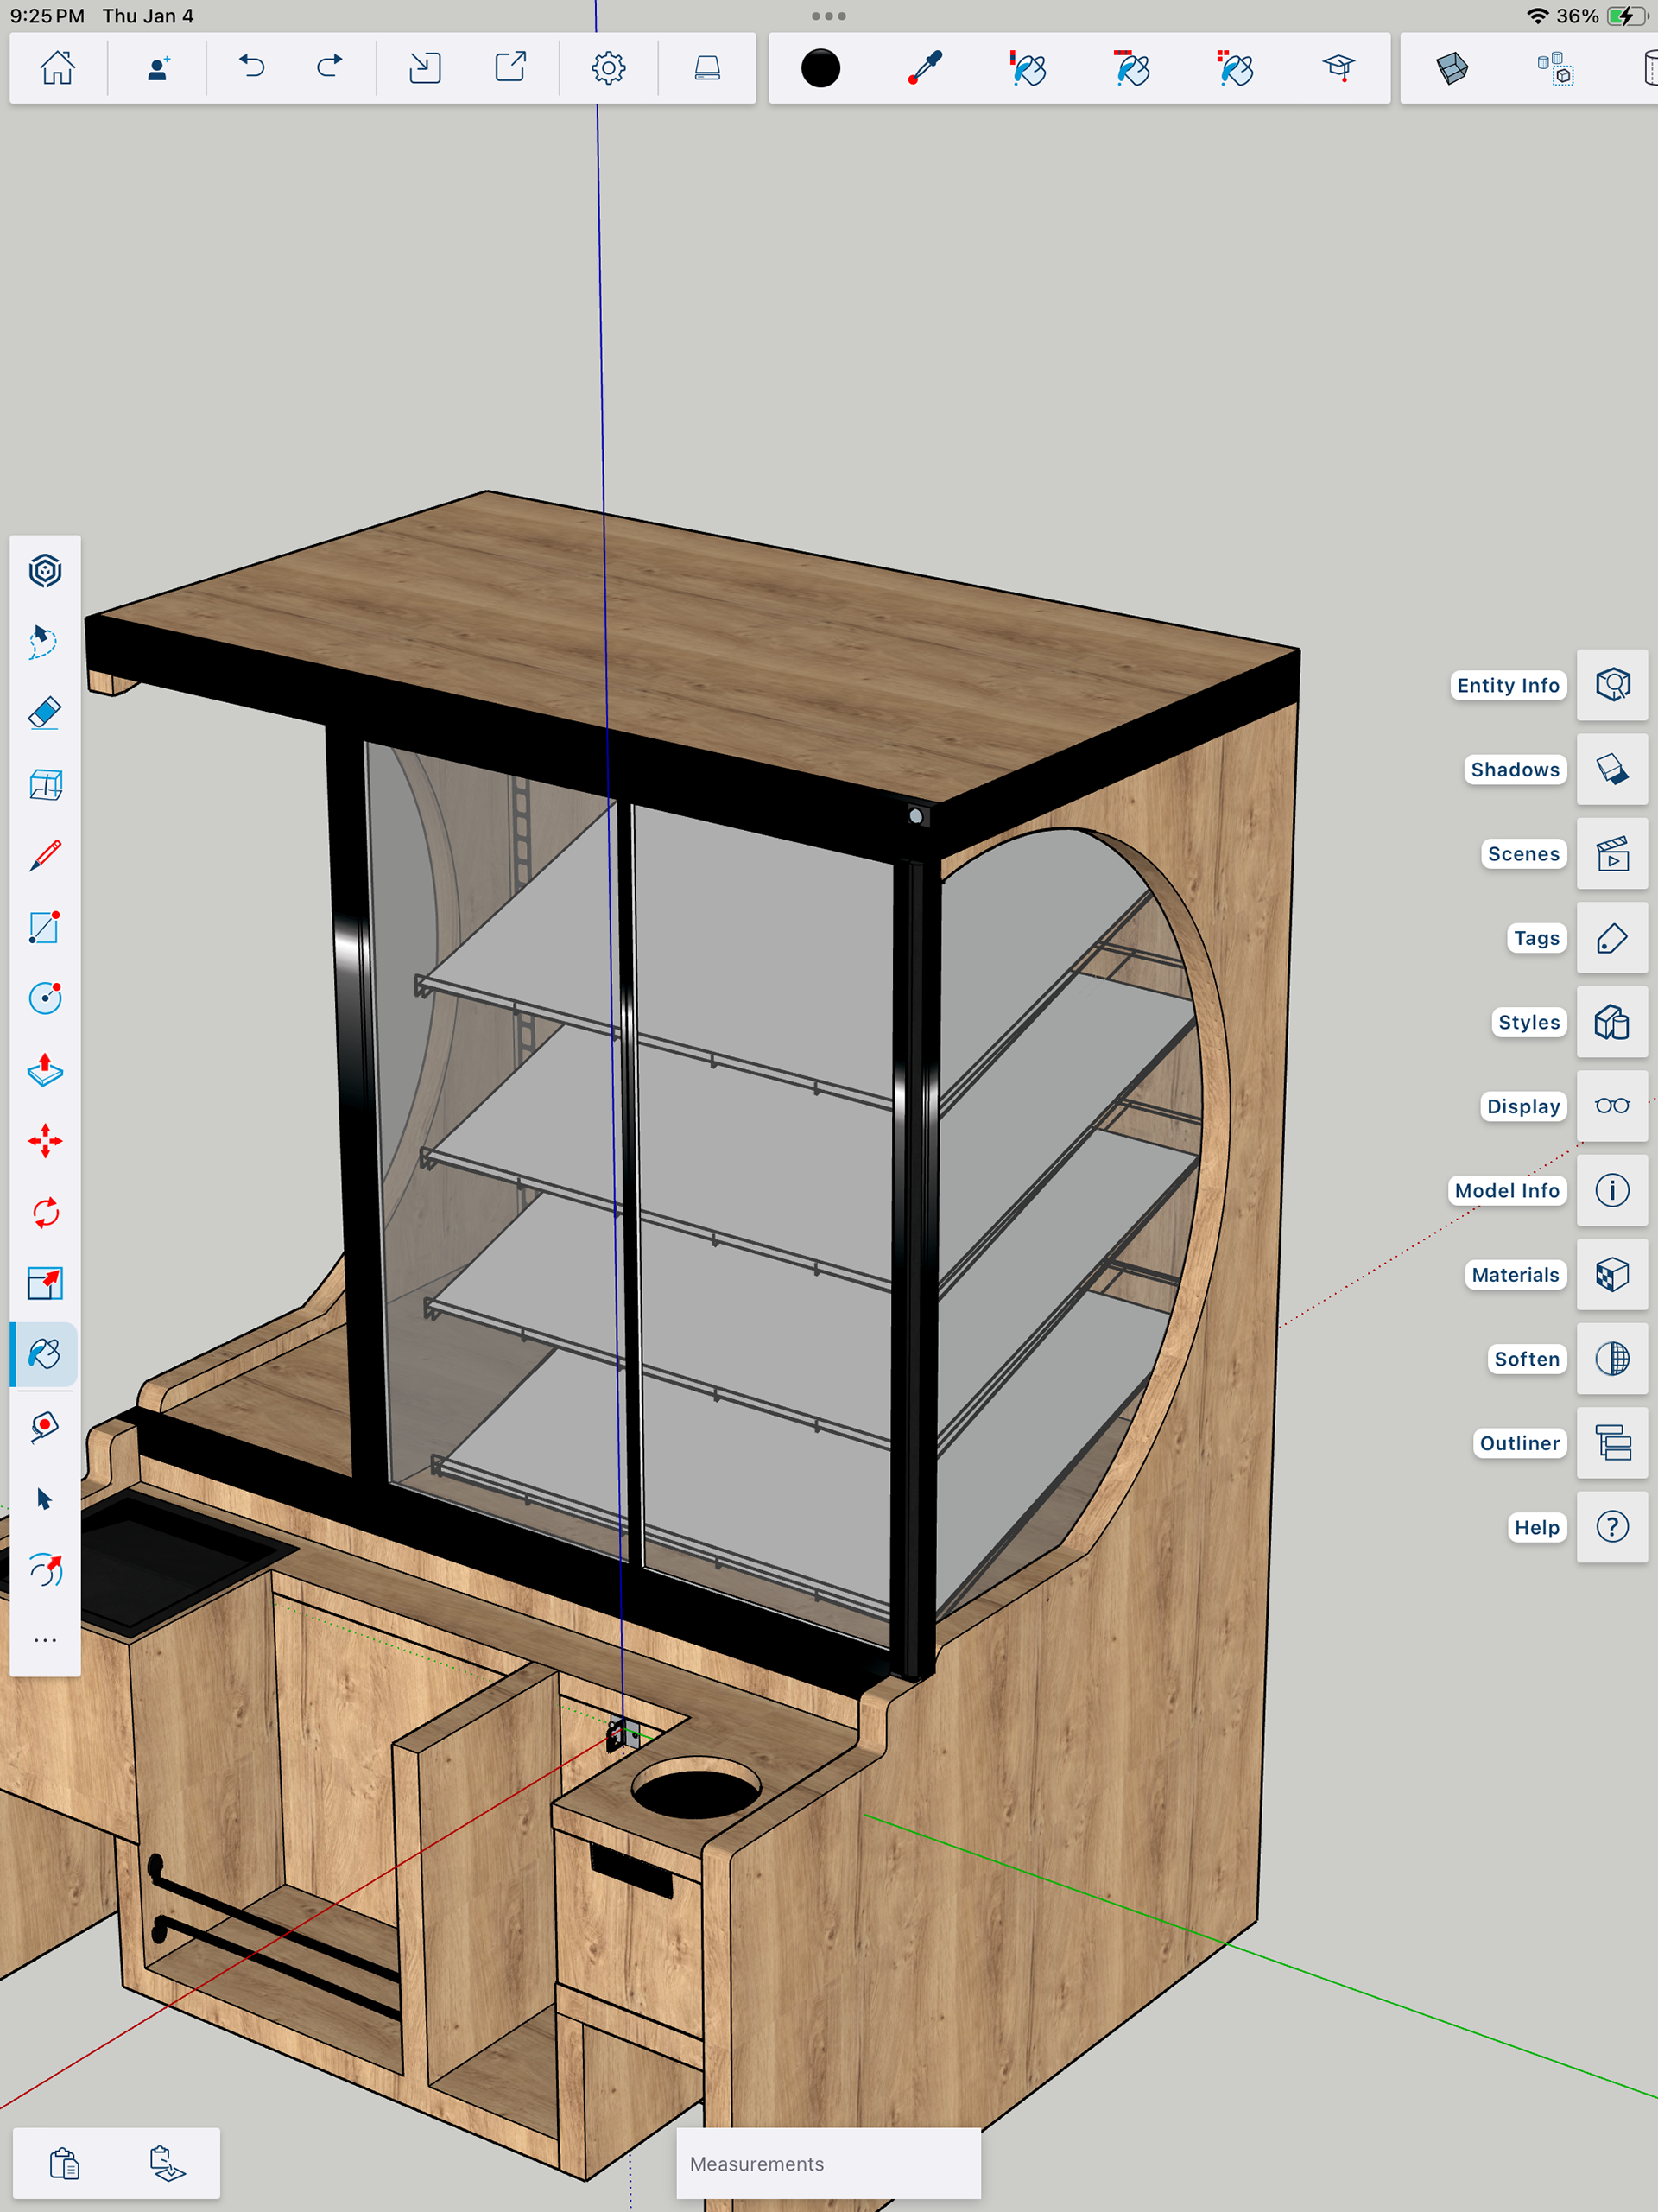Image resolution: width=1658 pixels, height=2212 pixels.
Task: Select the eyedropper sample material tool
Action: point(925,68)
